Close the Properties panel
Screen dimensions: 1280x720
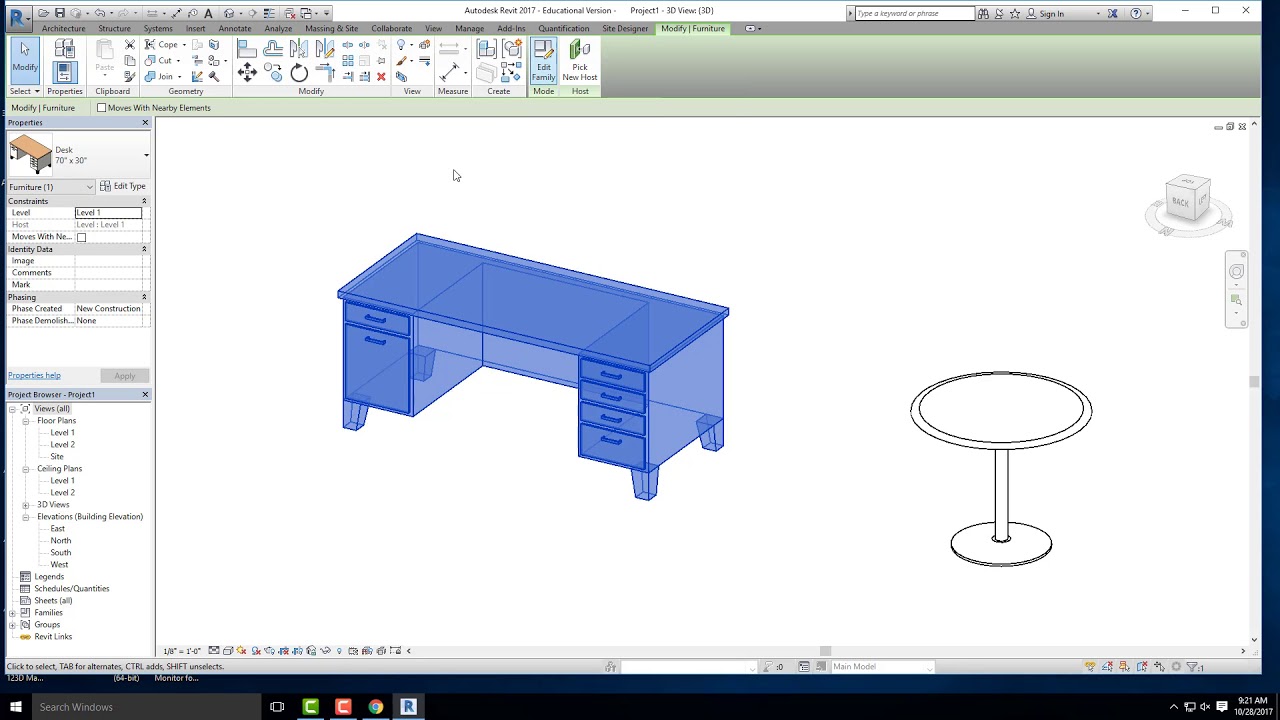point(145,123)
